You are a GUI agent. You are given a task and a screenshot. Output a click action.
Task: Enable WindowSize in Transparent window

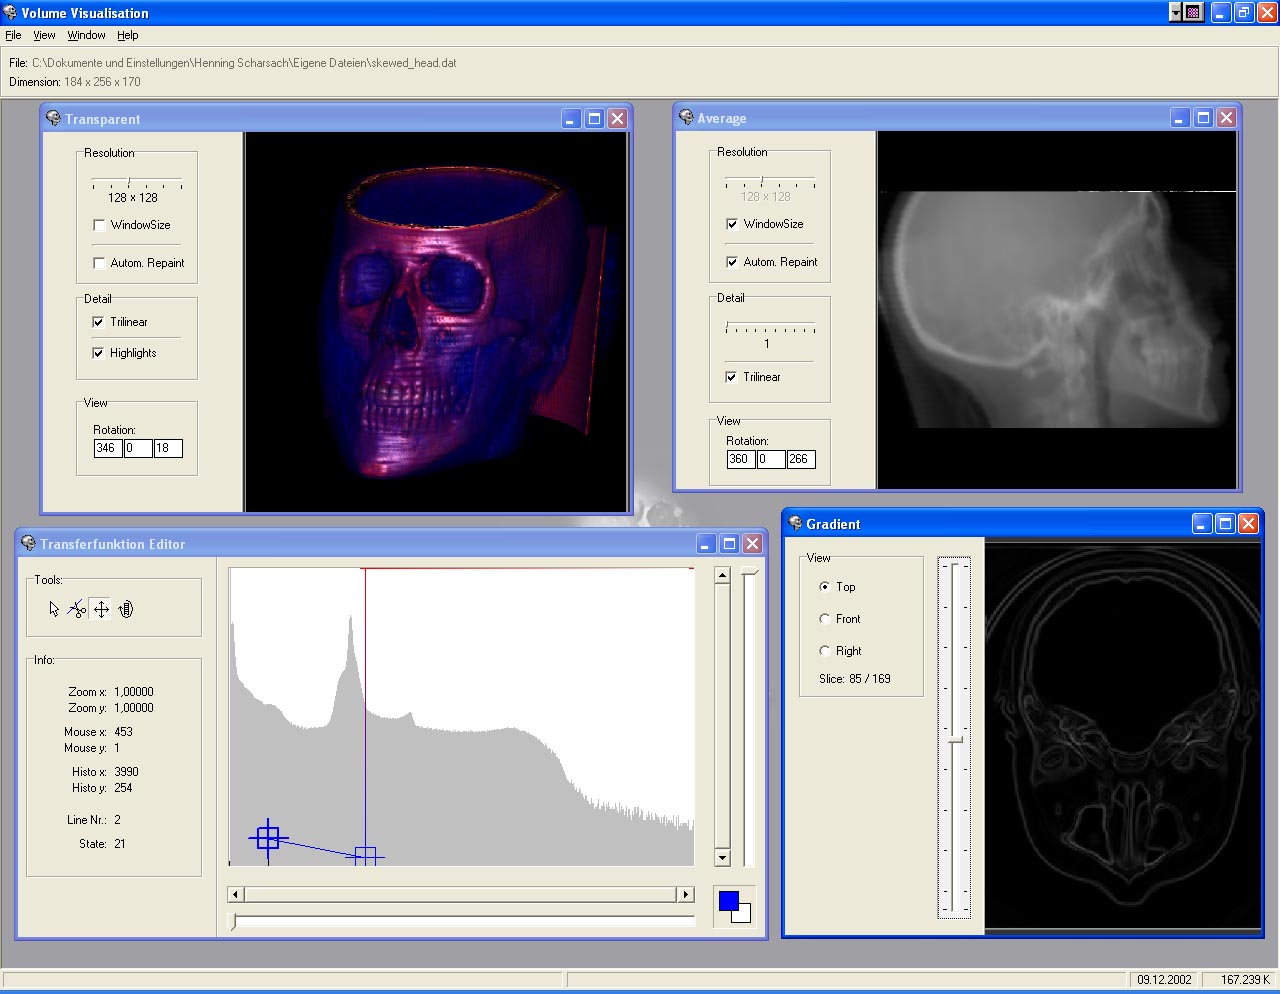[x=99, y=225]
